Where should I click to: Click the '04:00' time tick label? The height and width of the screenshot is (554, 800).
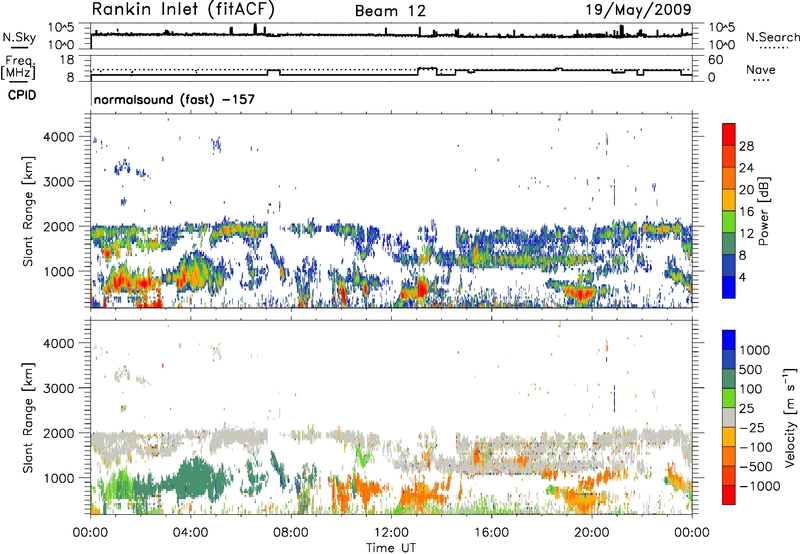[x=190, y=533]
